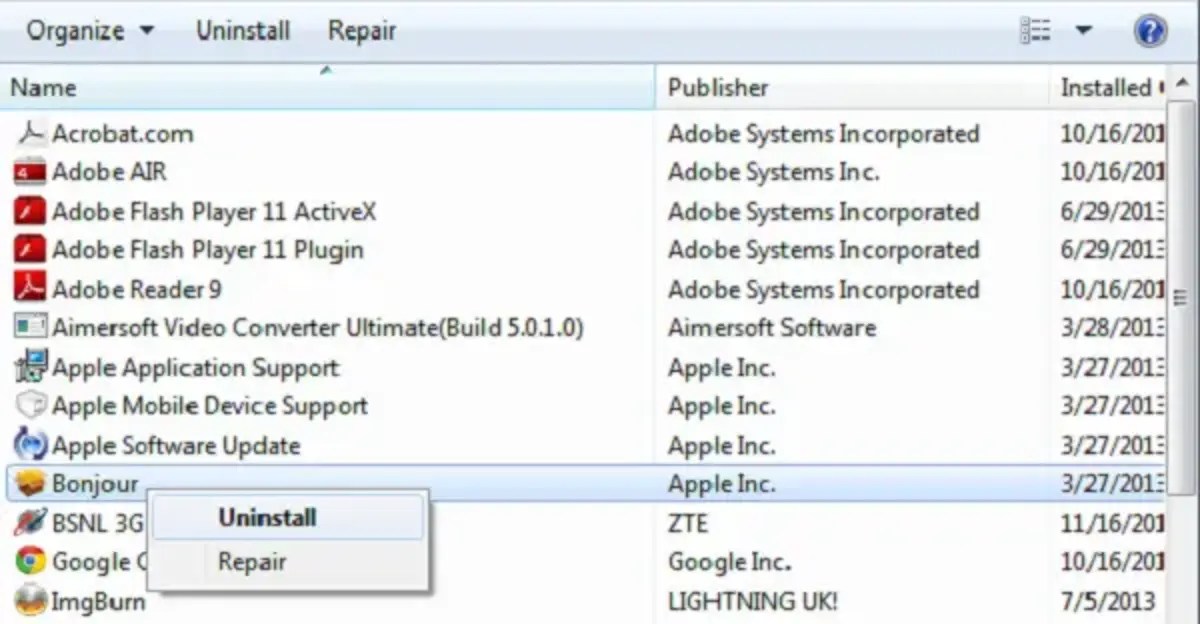Screen dimensions: 1200x624
Task: Click the Name column sort arrow
Action: point(325,71)
